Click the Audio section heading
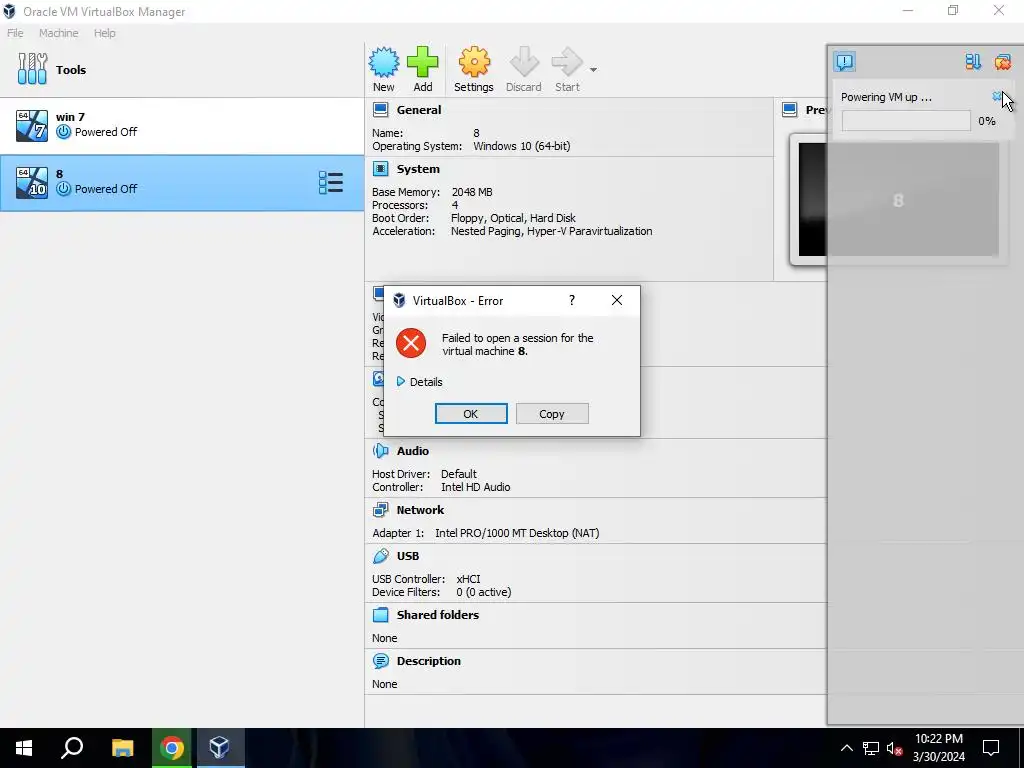1024x768 pixels. [x=413, y=451]
